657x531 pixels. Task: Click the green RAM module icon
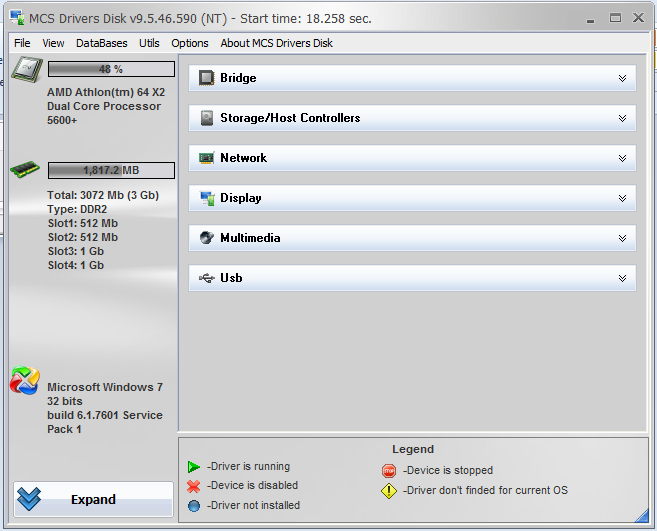25,169
